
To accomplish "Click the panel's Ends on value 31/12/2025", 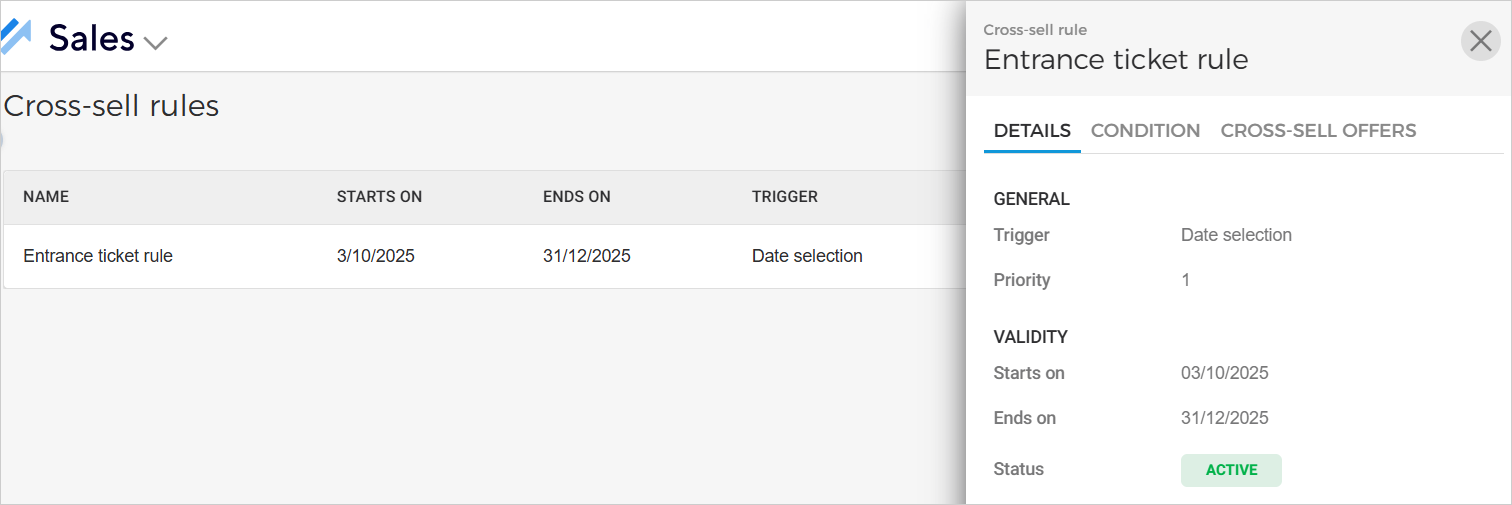I will (1224, 418).
